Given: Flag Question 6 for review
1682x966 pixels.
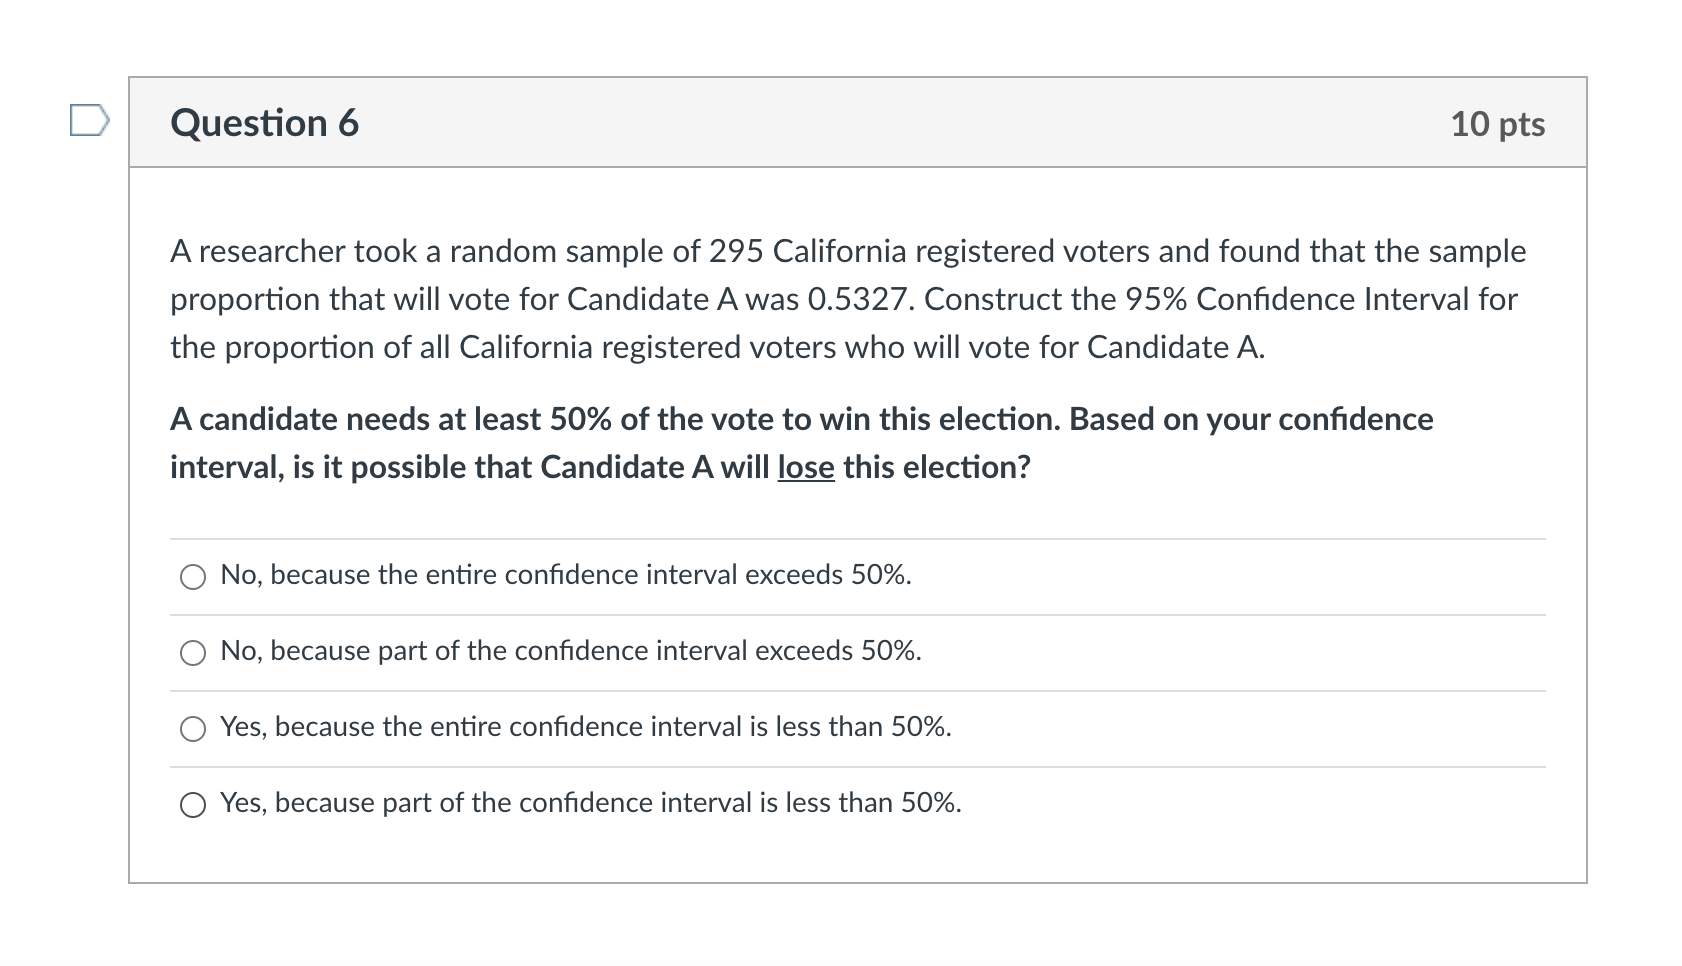Looking at the screenshot, I should coord(89,121).
